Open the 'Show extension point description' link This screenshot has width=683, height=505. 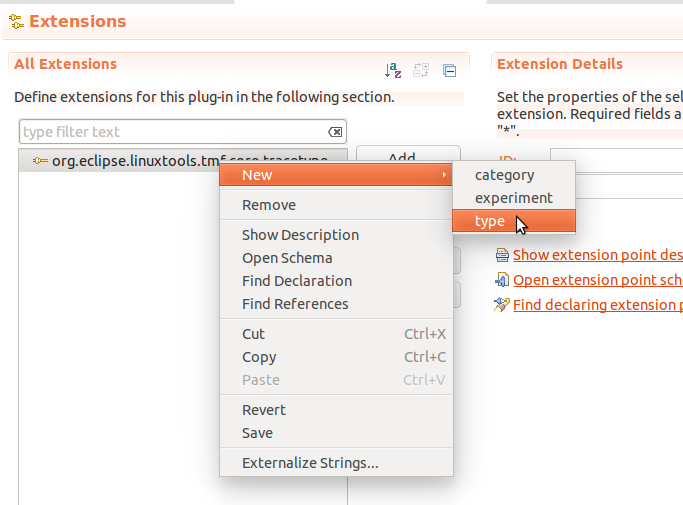click(x=597, y=255)
